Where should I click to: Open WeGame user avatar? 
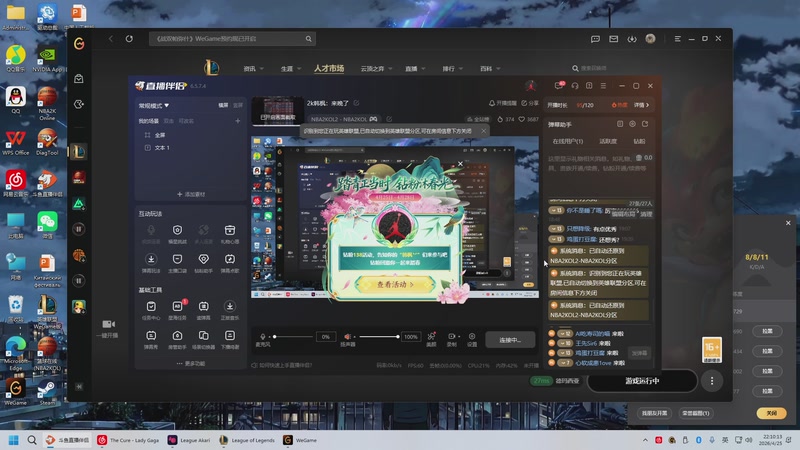[x=651, y=39]
